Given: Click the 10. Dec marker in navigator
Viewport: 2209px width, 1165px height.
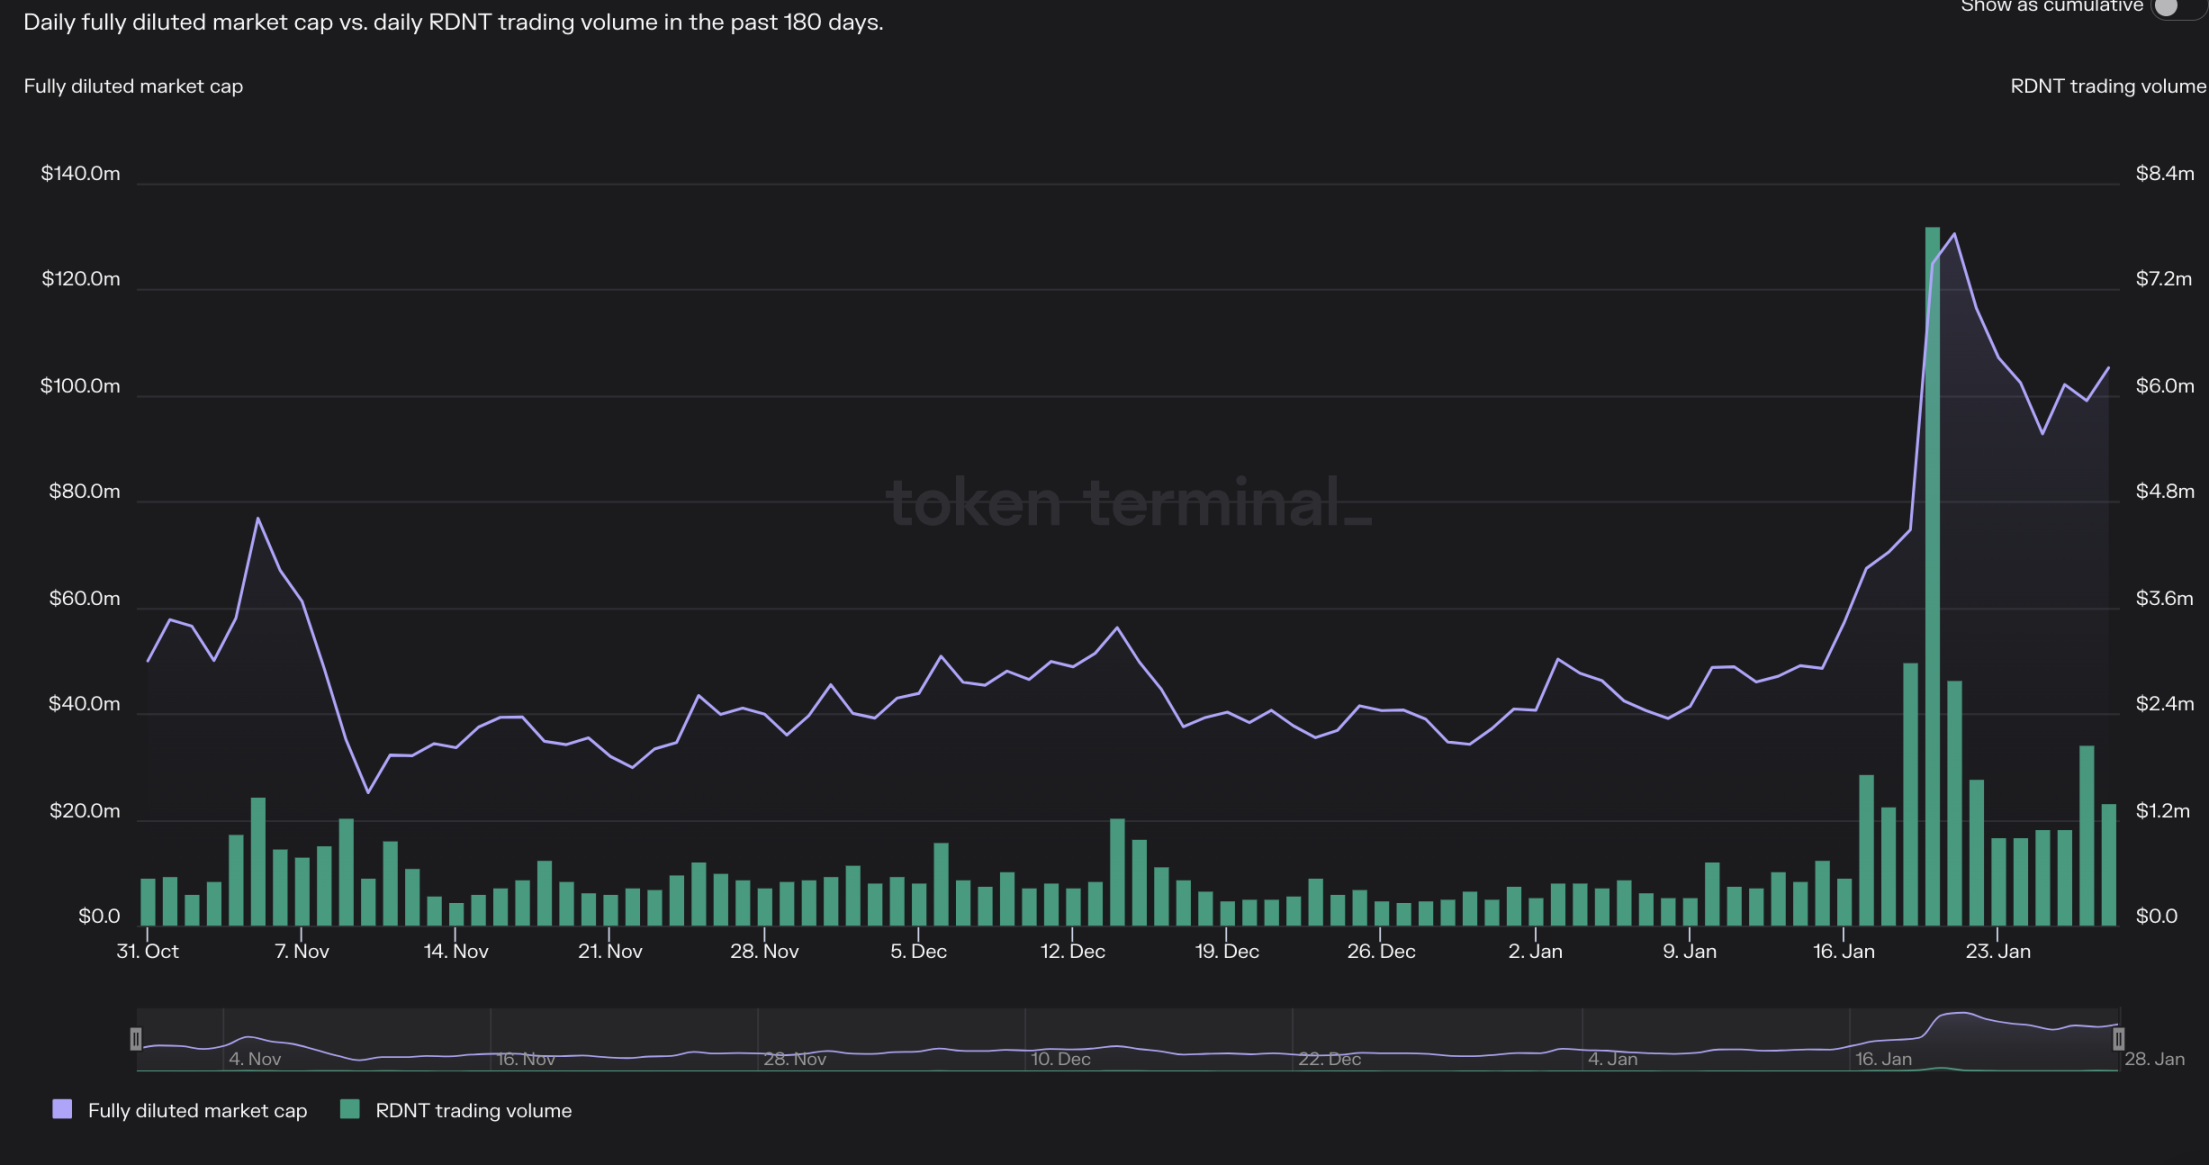Looking at the screenshot, I should click(x=1061, y=1059).
